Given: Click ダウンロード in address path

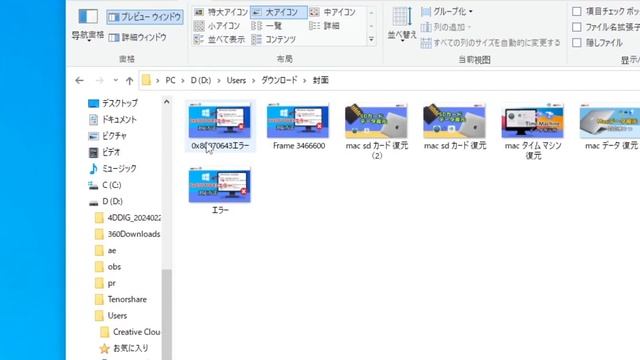Looking at the screenshot, I should (279, 80).
